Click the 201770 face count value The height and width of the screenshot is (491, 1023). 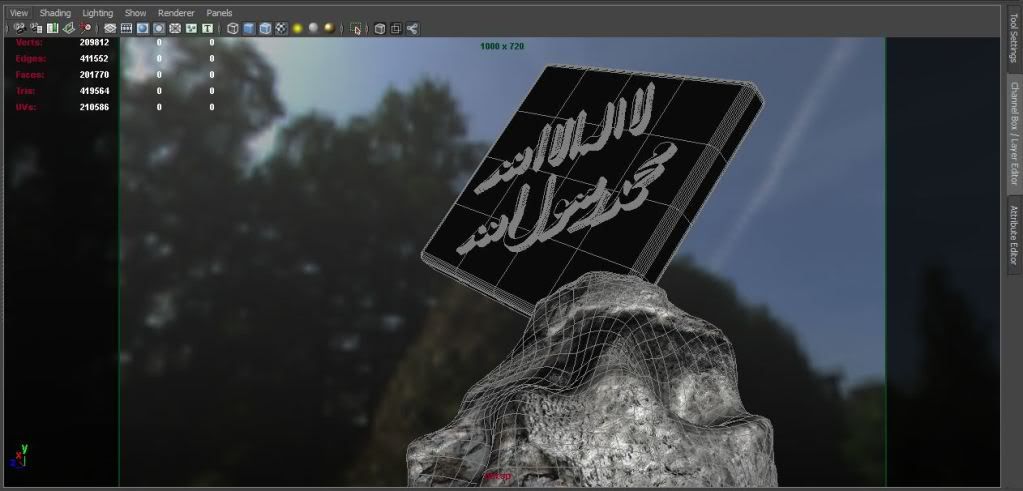(94, 74)
